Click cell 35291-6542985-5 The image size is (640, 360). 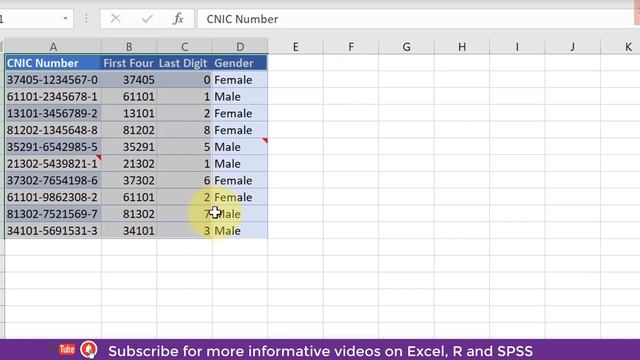click(x=53, y=147)
